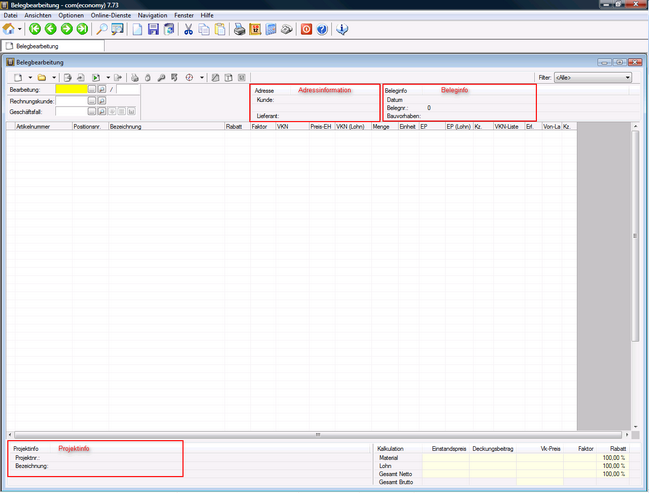This screenshot has width=649, height=493.
Task: Expand dropdown next to red compass icon
Action: pos(202,77)
